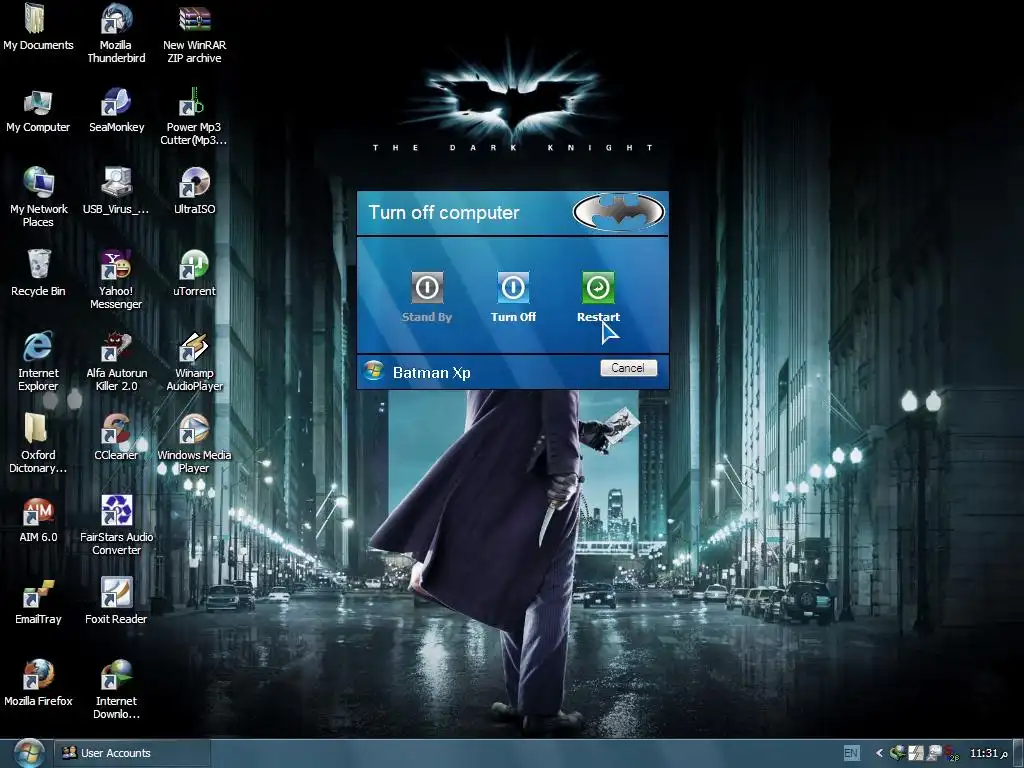Click the Windows logo beside Batman Xp
Screen dimensions: 1024x768
(x=374, y=370)
